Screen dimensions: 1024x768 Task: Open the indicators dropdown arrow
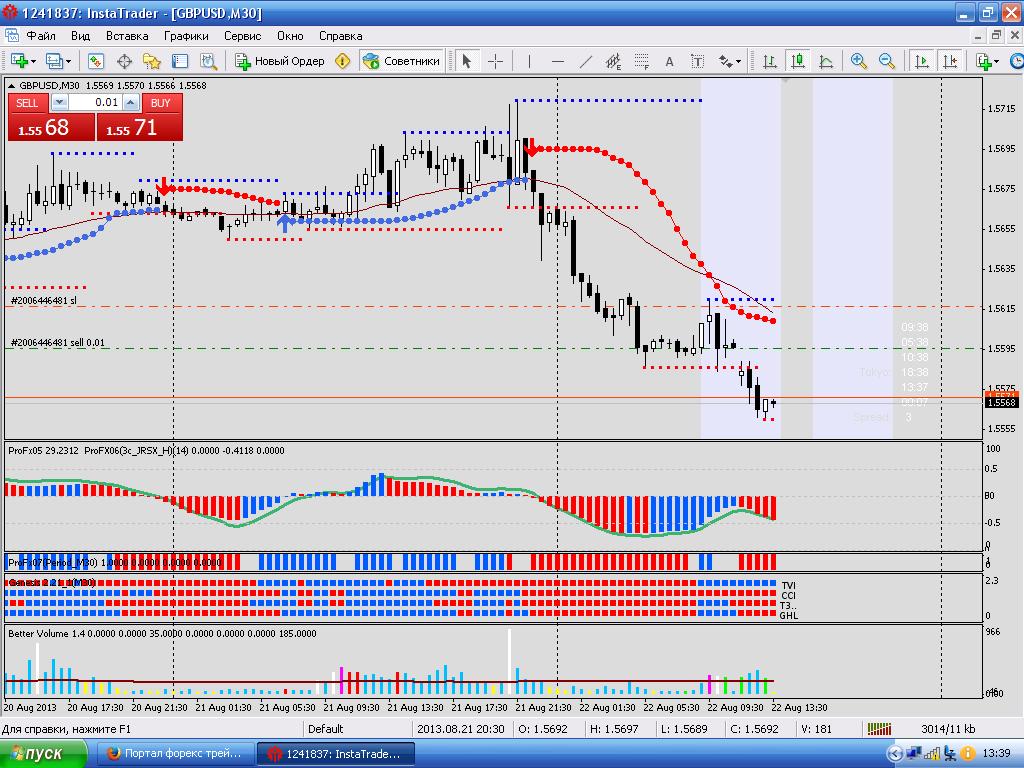pyautogui.click(x=997, y=62)
